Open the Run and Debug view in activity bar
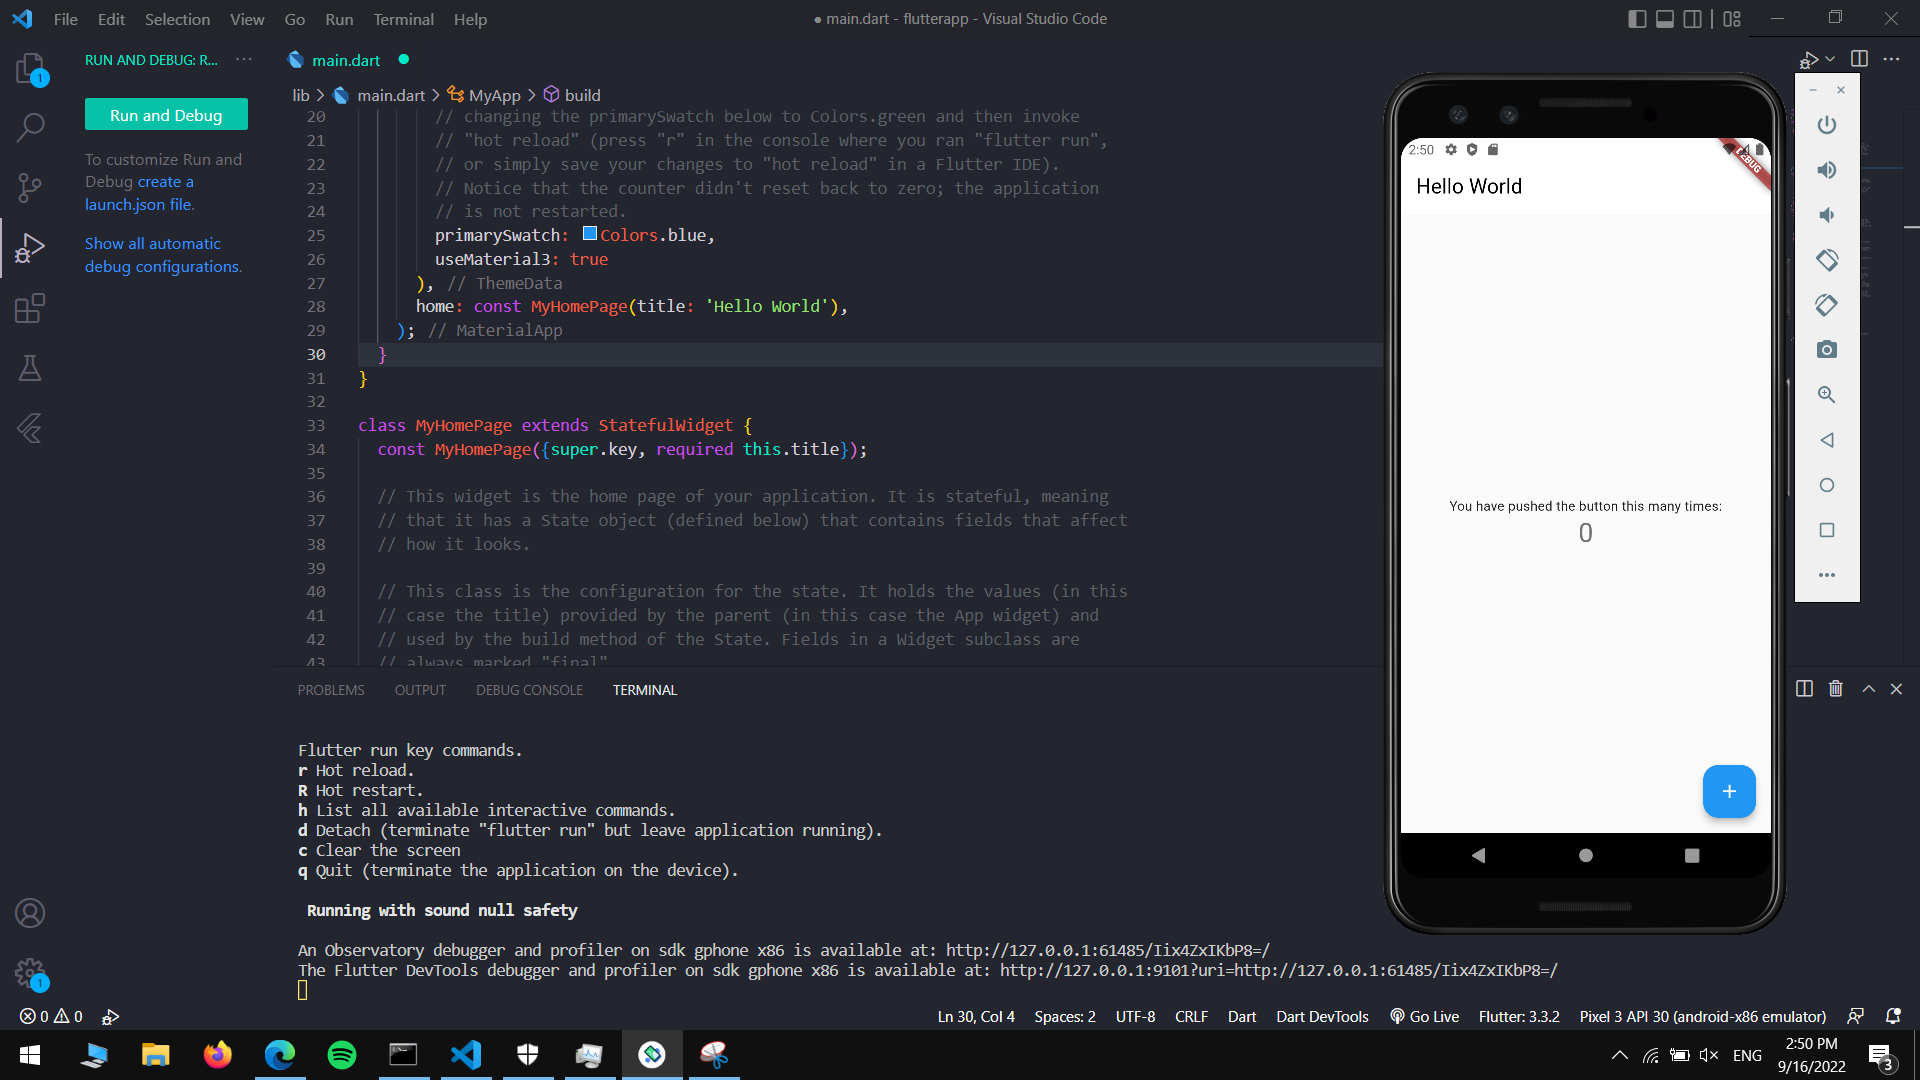 coord(30,248)
